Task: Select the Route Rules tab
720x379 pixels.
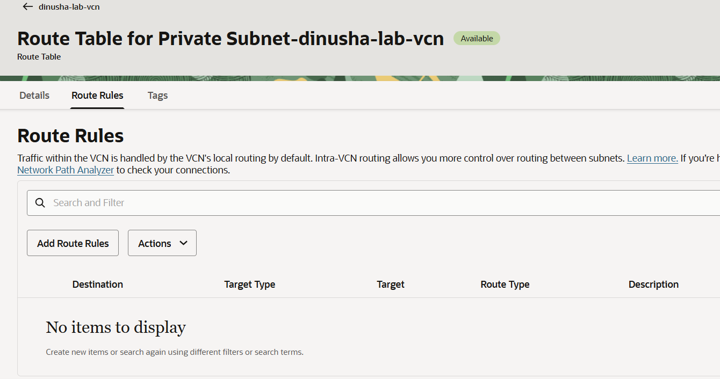Action: [x=97, y=95]
